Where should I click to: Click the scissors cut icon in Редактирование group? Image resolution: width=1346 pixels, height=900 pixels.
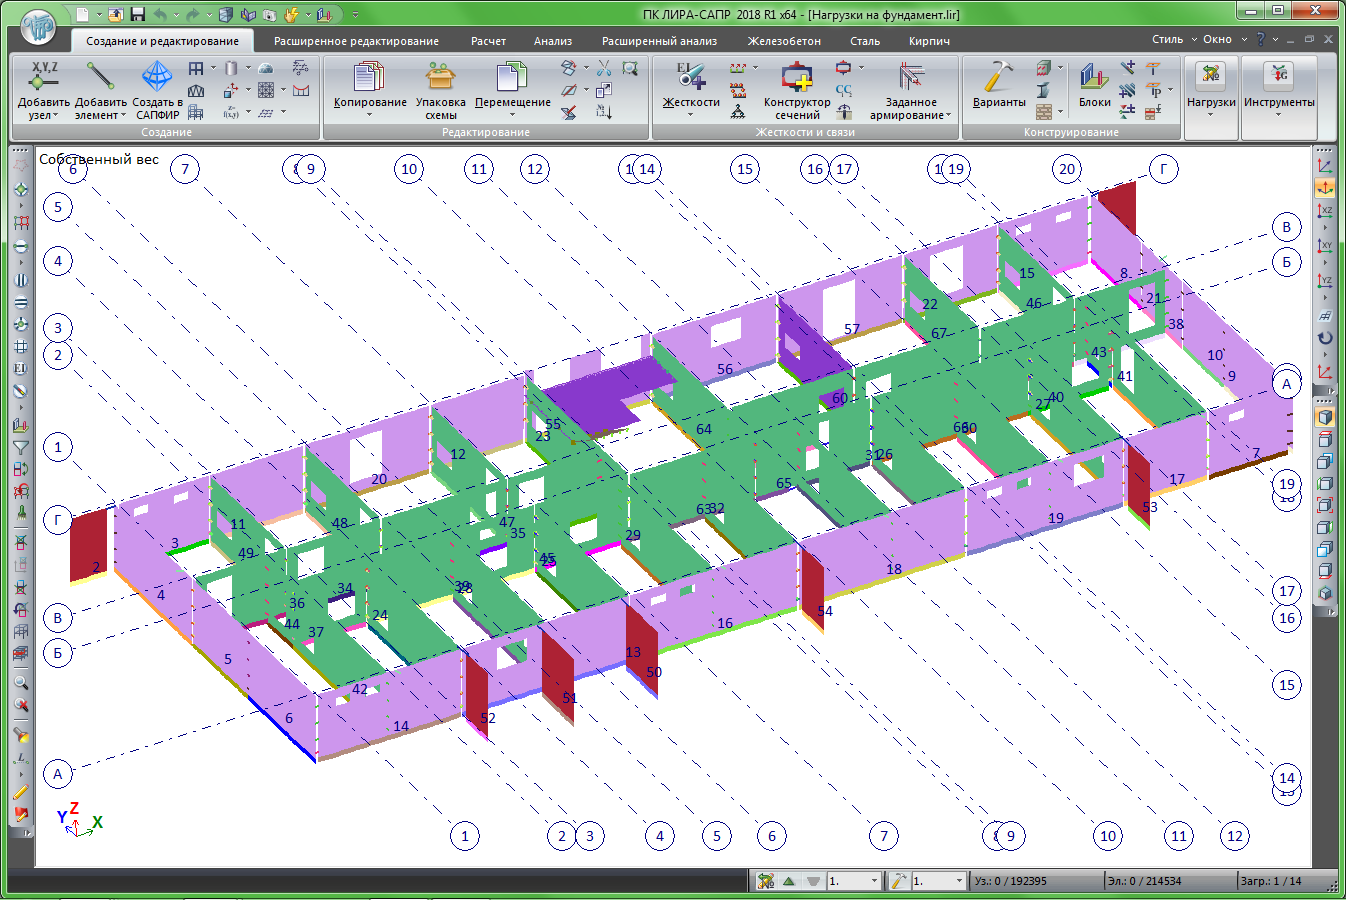click(x=604, y=68)
